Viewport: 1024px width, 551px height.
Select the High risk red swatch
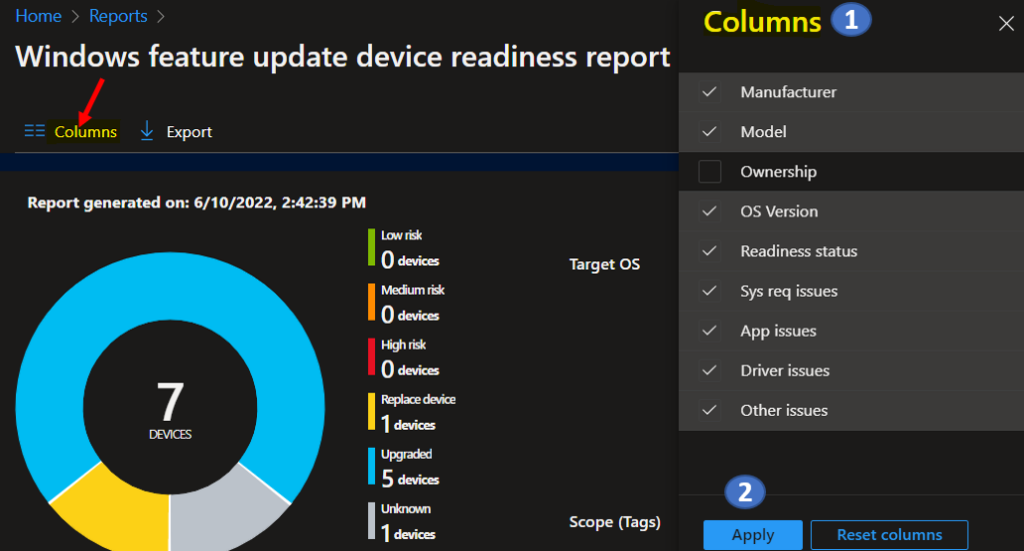371,358
